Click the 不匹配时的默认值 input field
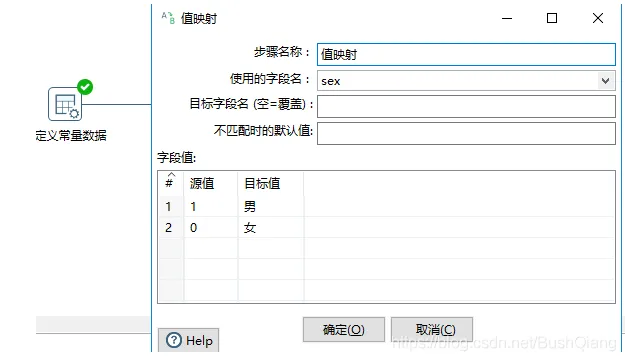The height and width of the screenshot is (361, 625). pyautogui.click(x=466, y=133)
